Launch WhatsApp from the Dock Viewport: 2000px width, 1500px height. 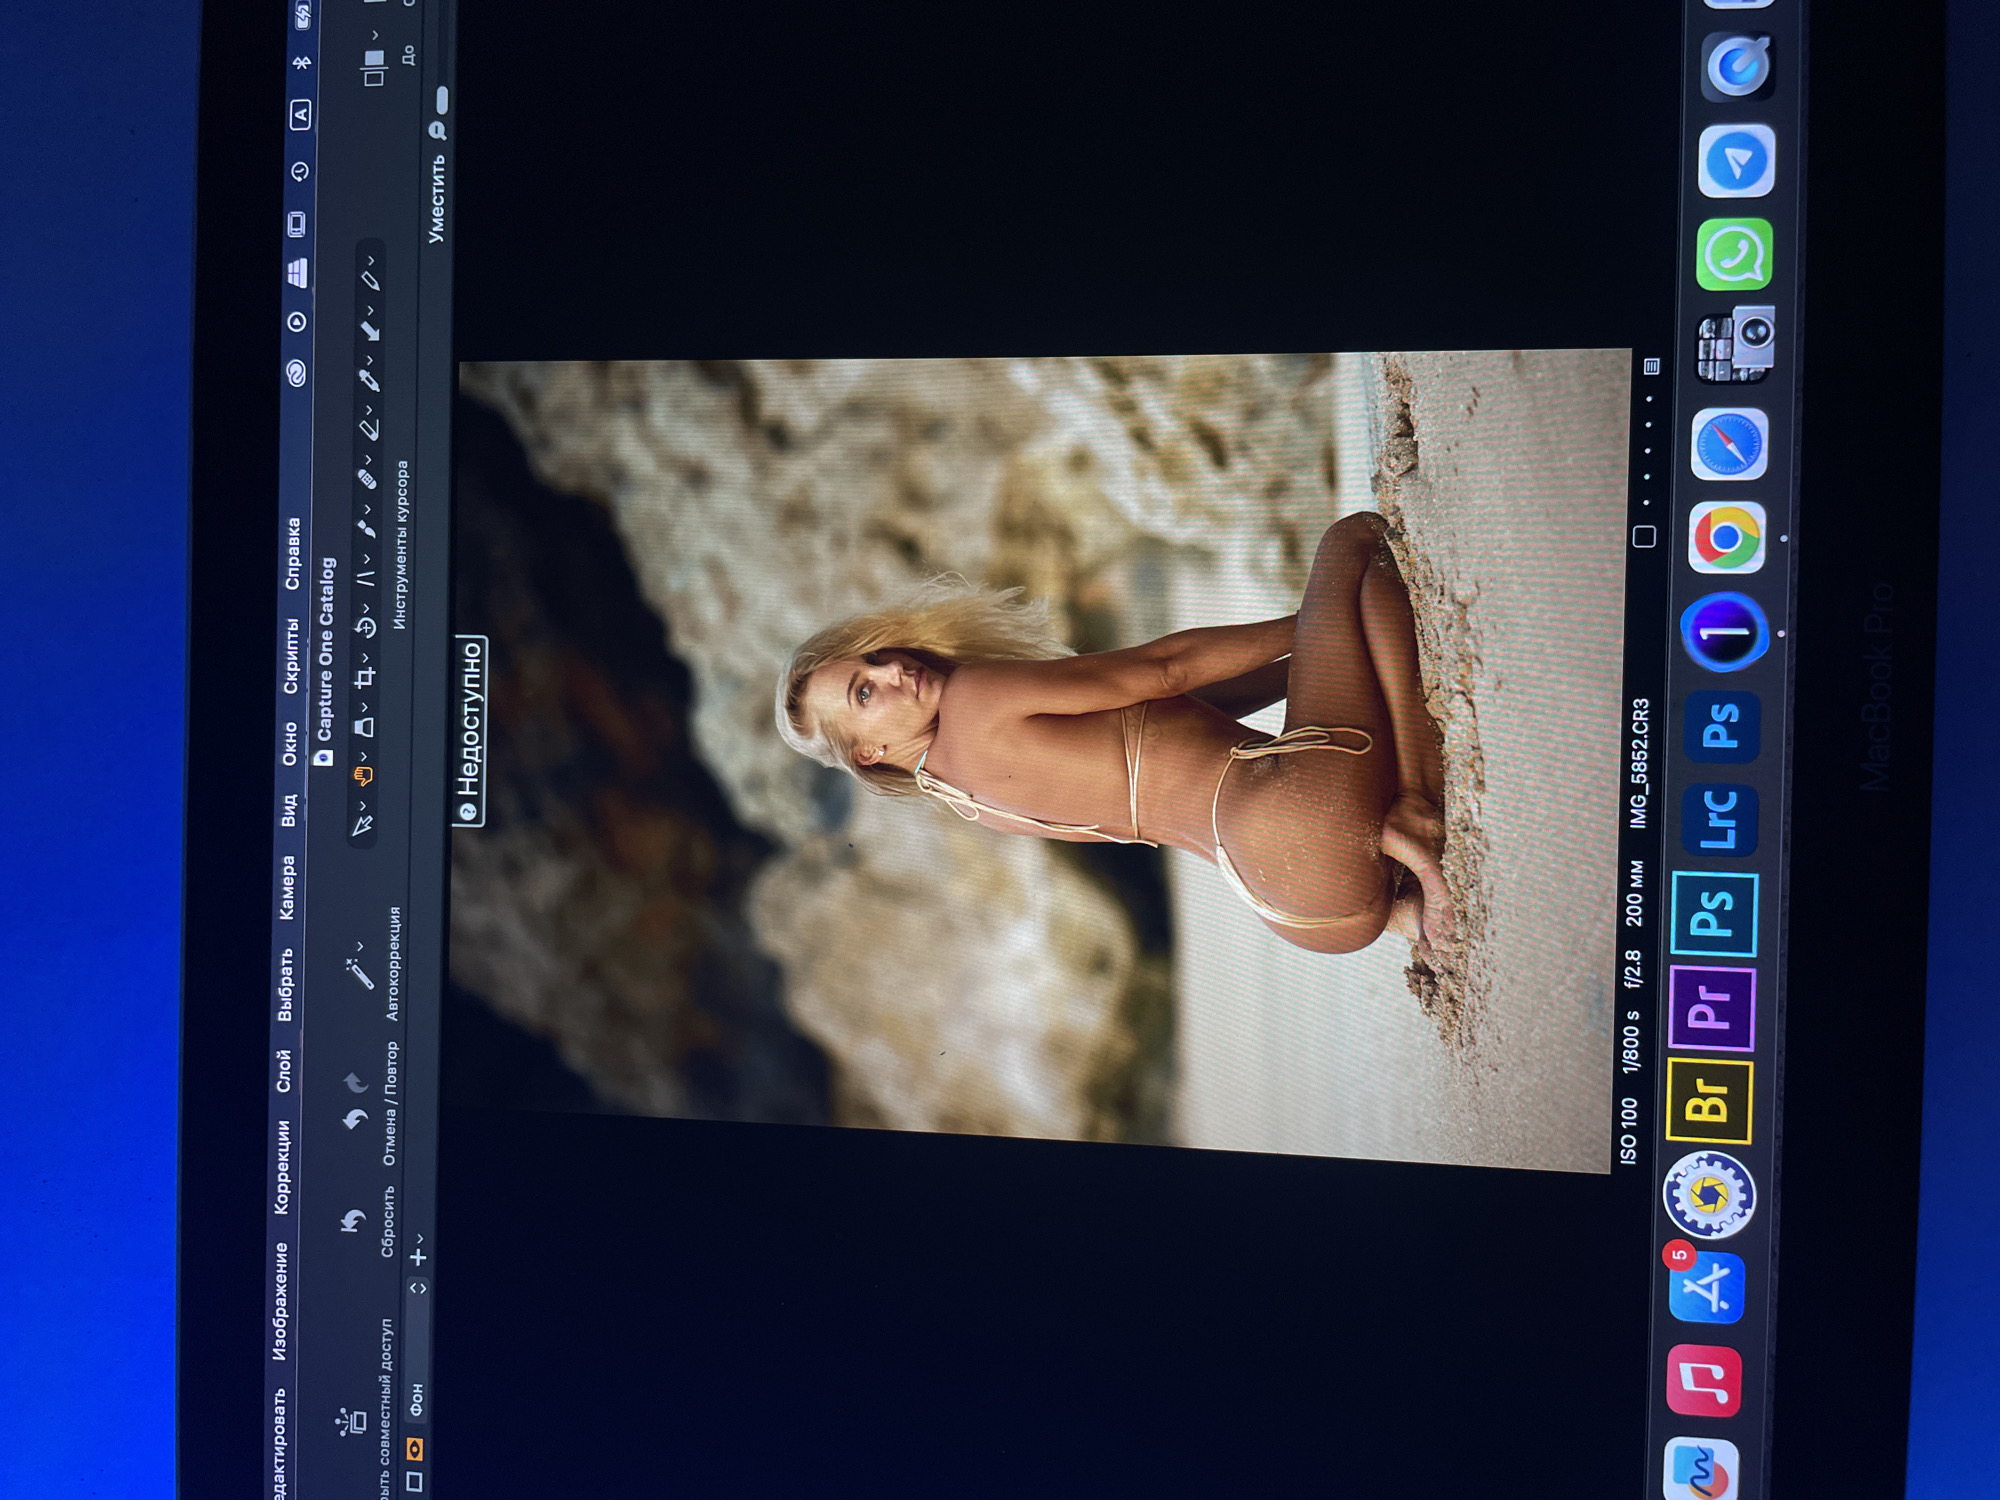click(x=1735, y=255)
